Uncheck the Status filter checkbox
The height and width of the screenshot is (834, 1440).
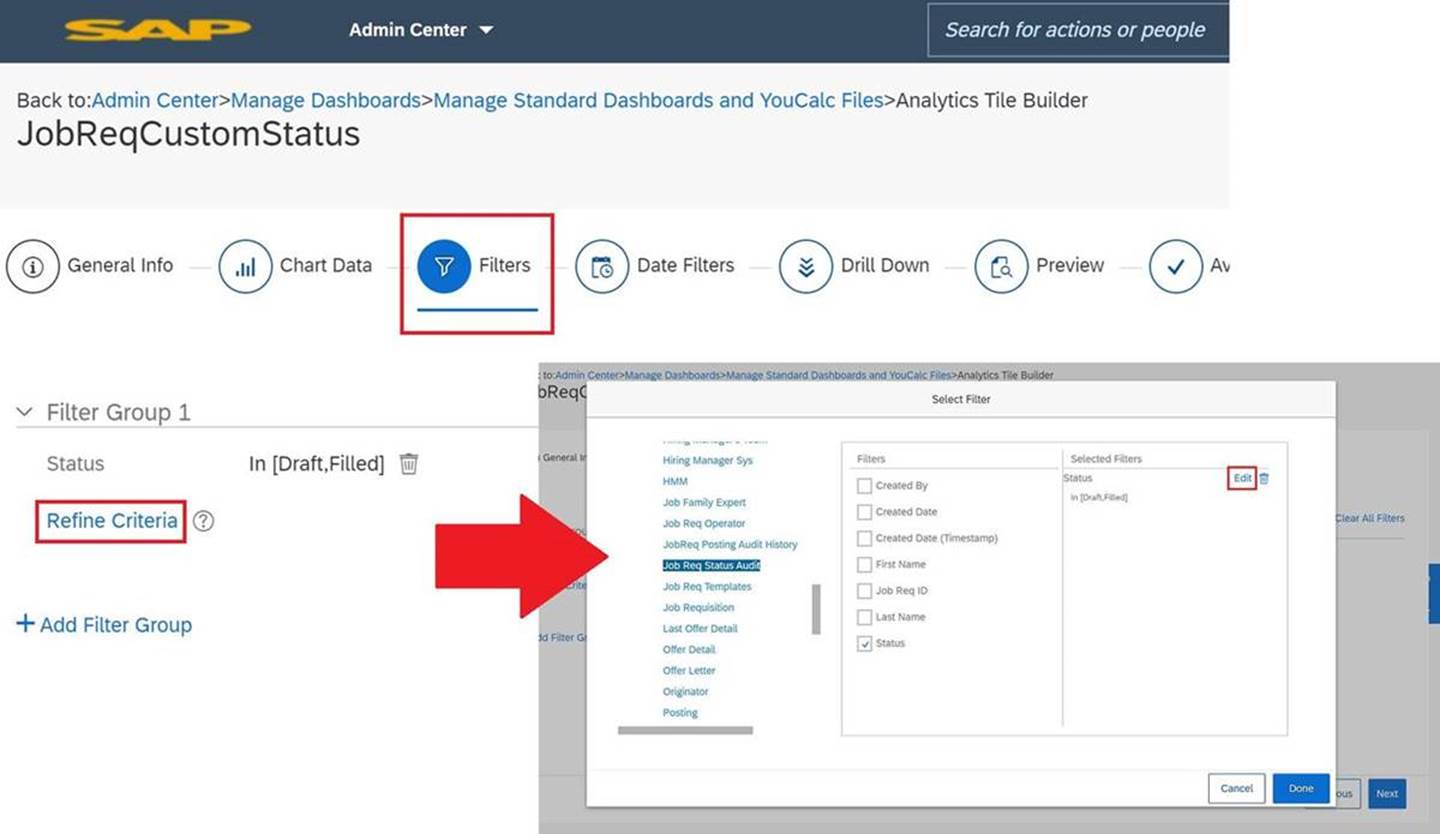point(864,644)
